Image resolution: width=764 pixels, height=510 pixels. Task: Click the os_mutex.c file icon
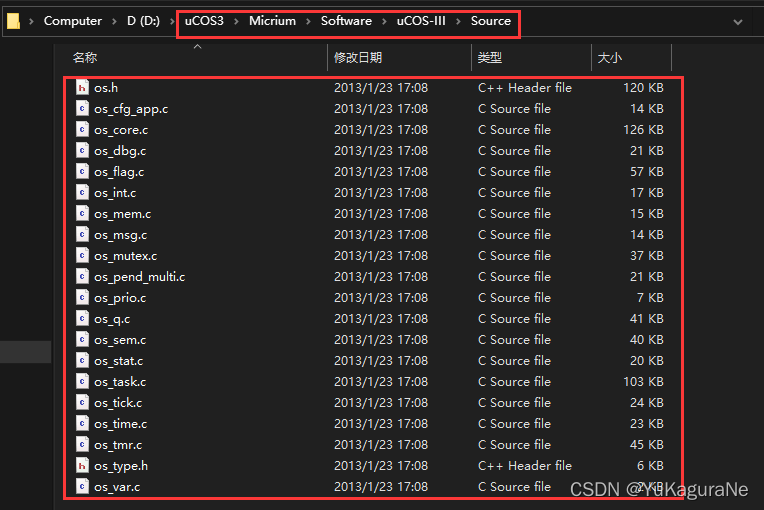pos(82,255)
